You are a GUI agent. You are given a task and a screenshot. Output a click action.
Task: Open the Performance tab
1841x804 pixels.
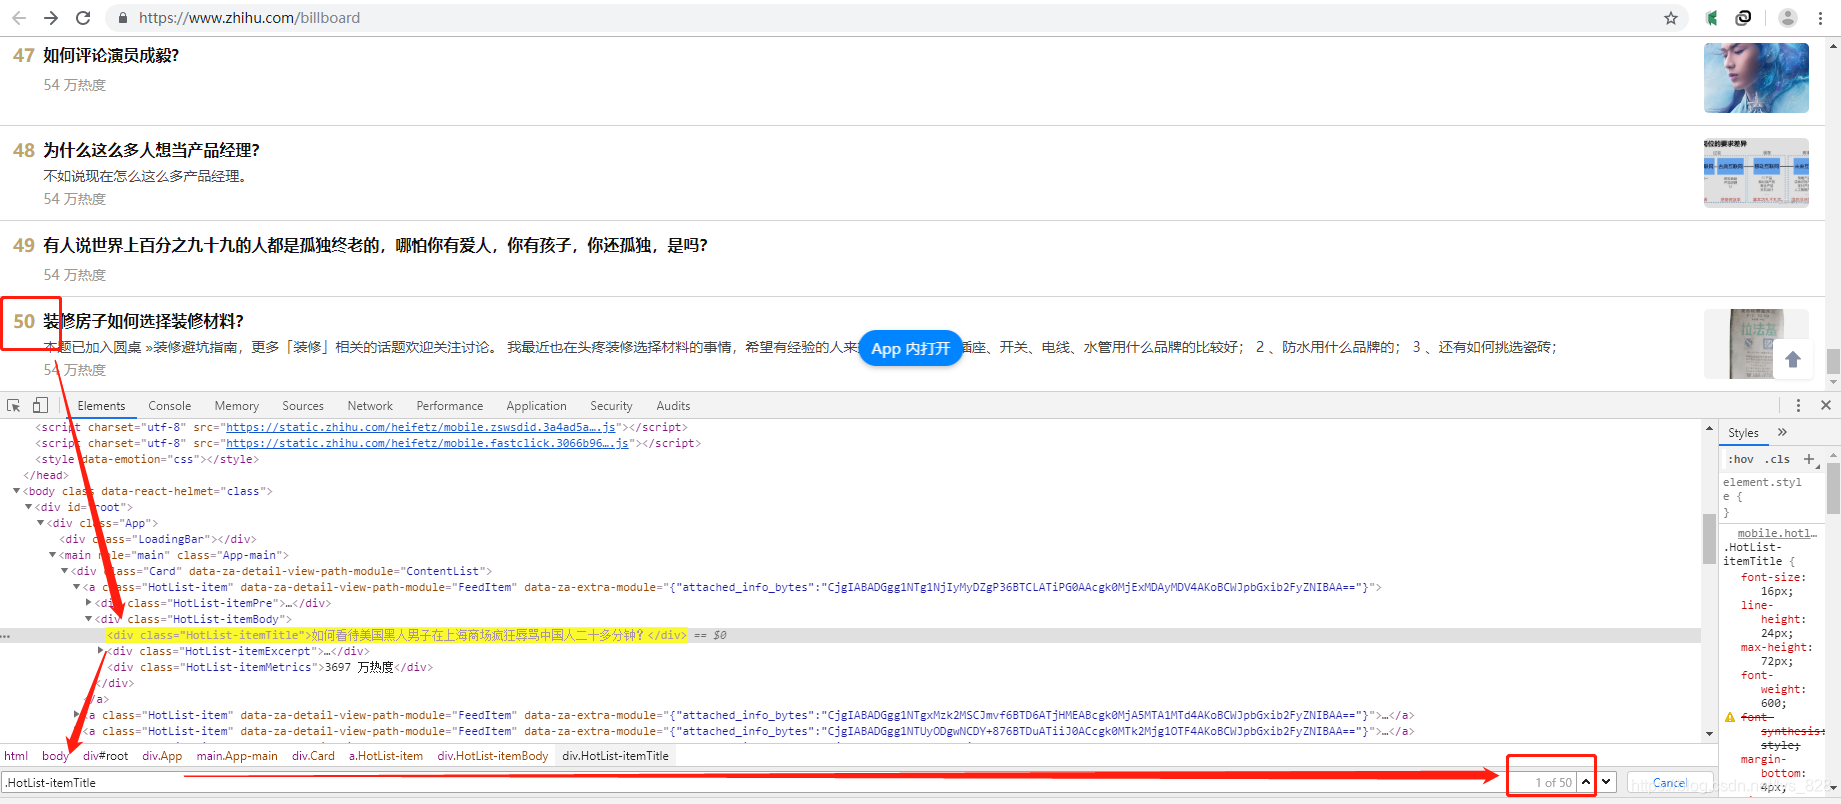450,406
